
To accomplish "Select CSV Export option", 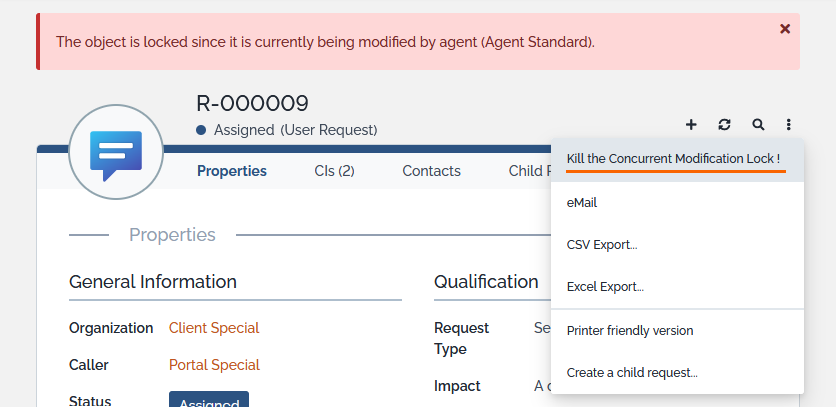I will pos(602,245).
